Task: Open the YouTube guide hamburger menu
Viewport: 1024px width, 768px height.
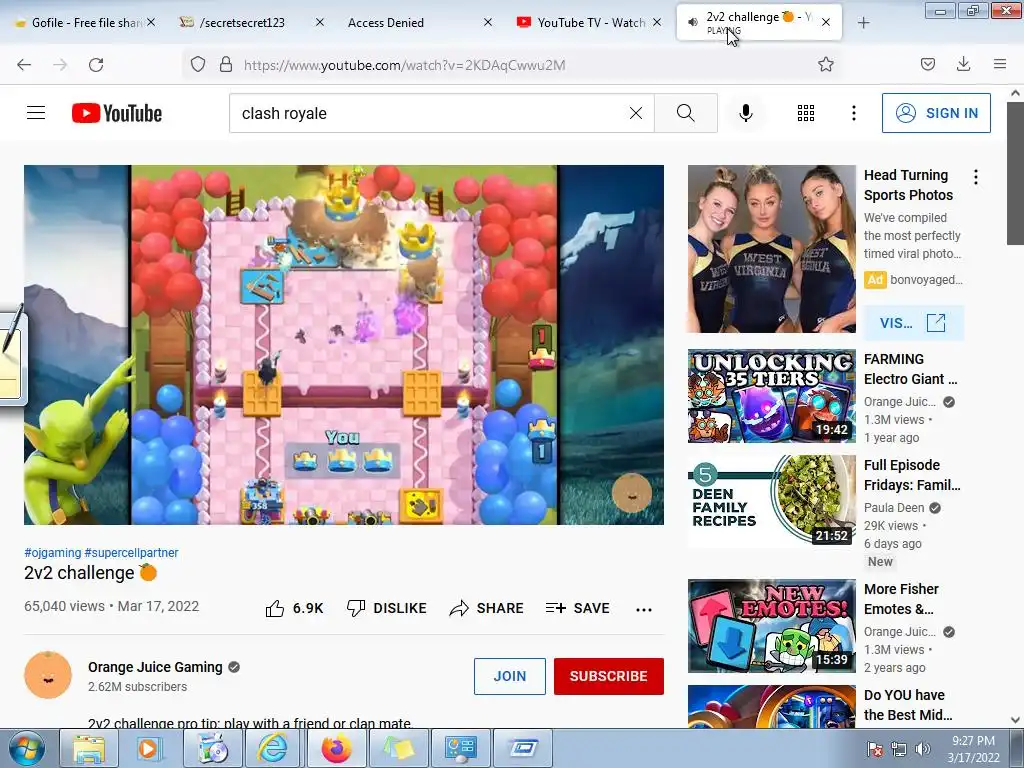Action: click(x=36, y=113)
